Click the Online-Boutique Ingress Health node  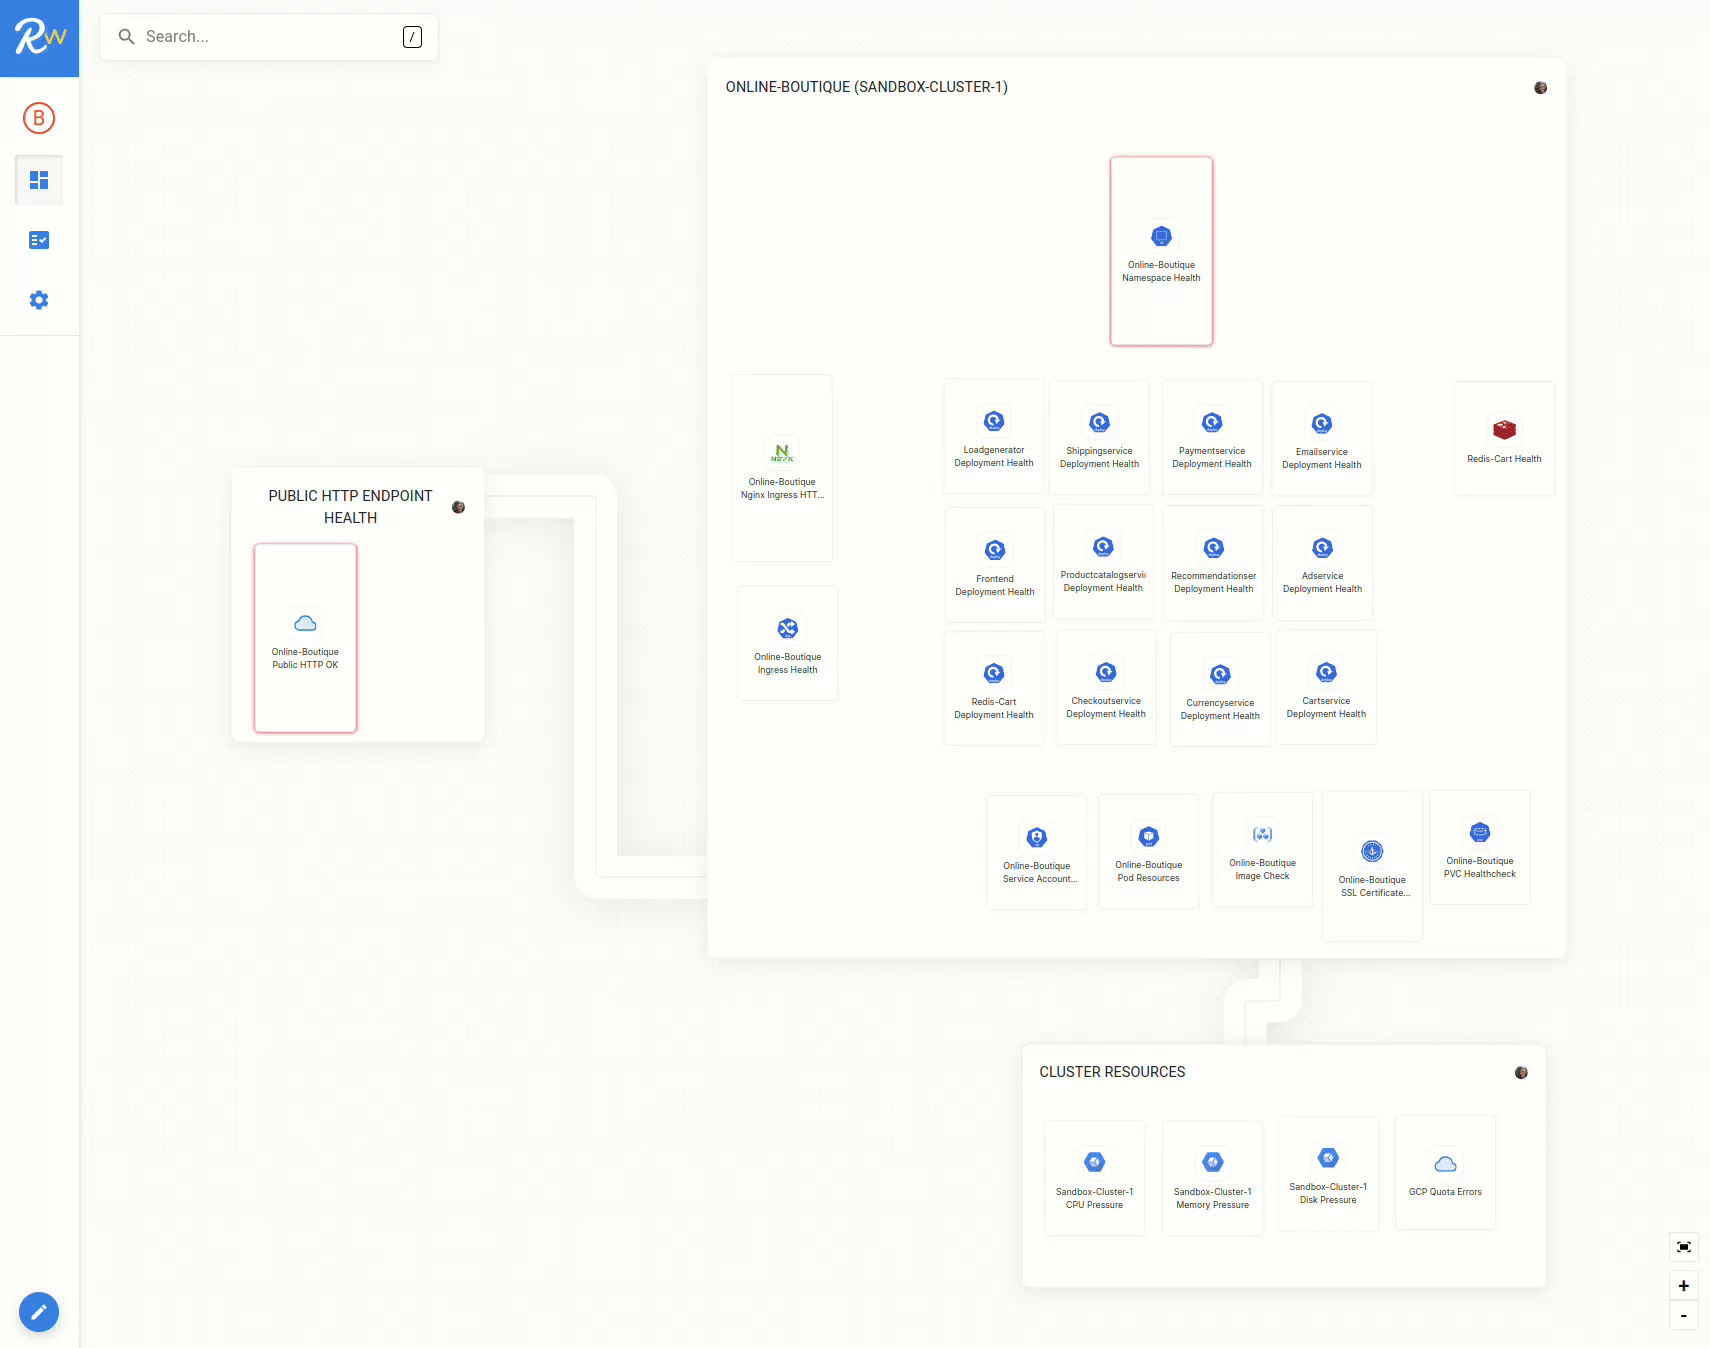tap(788, 643)
